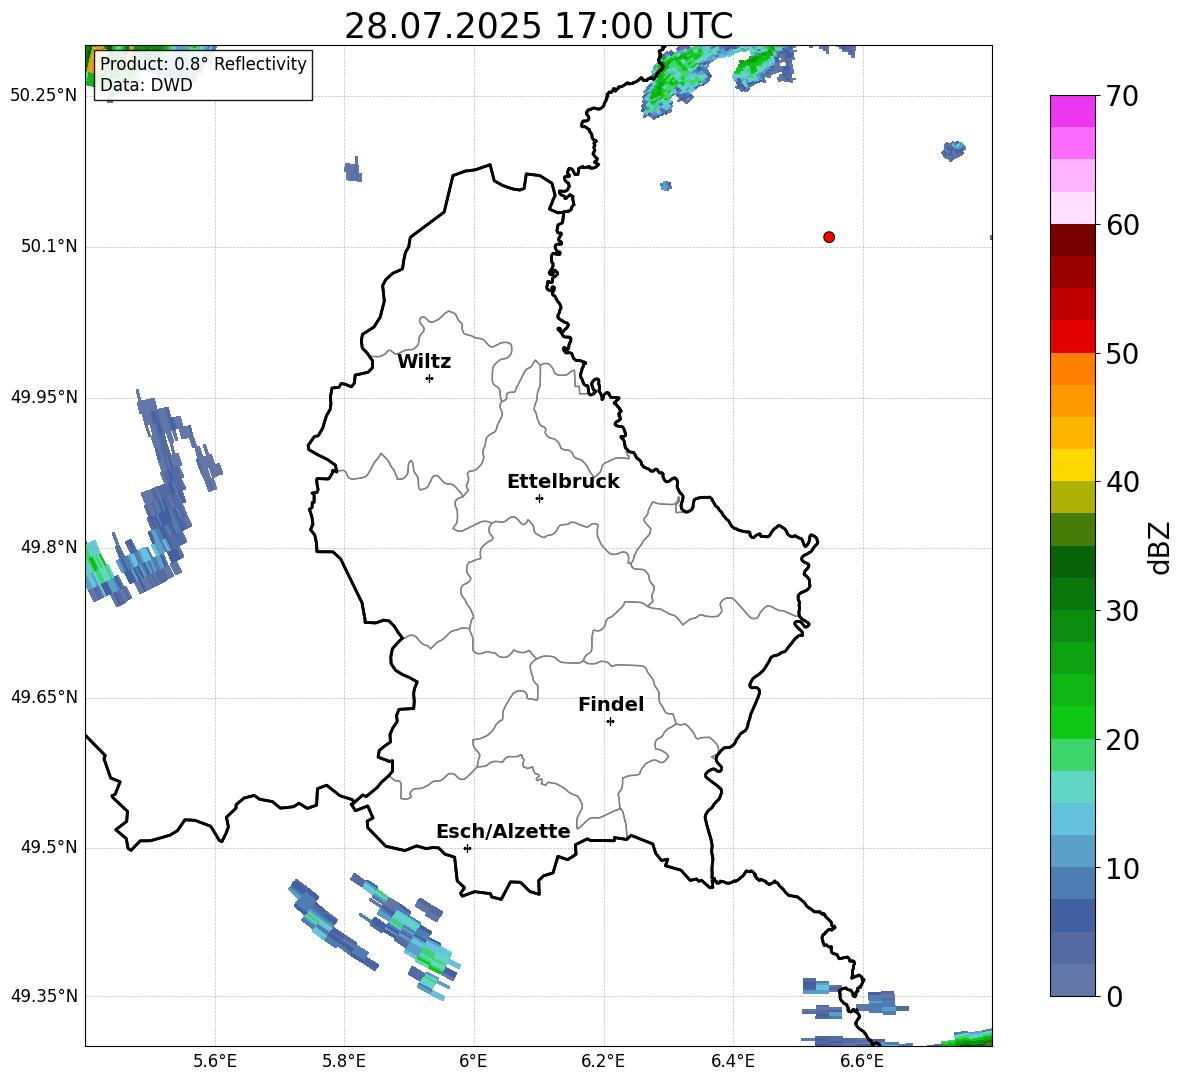This screenshot has height=1081, width=1184.
Task: Click the 49.95°N latitude label
Action: (x=44, y=397)
